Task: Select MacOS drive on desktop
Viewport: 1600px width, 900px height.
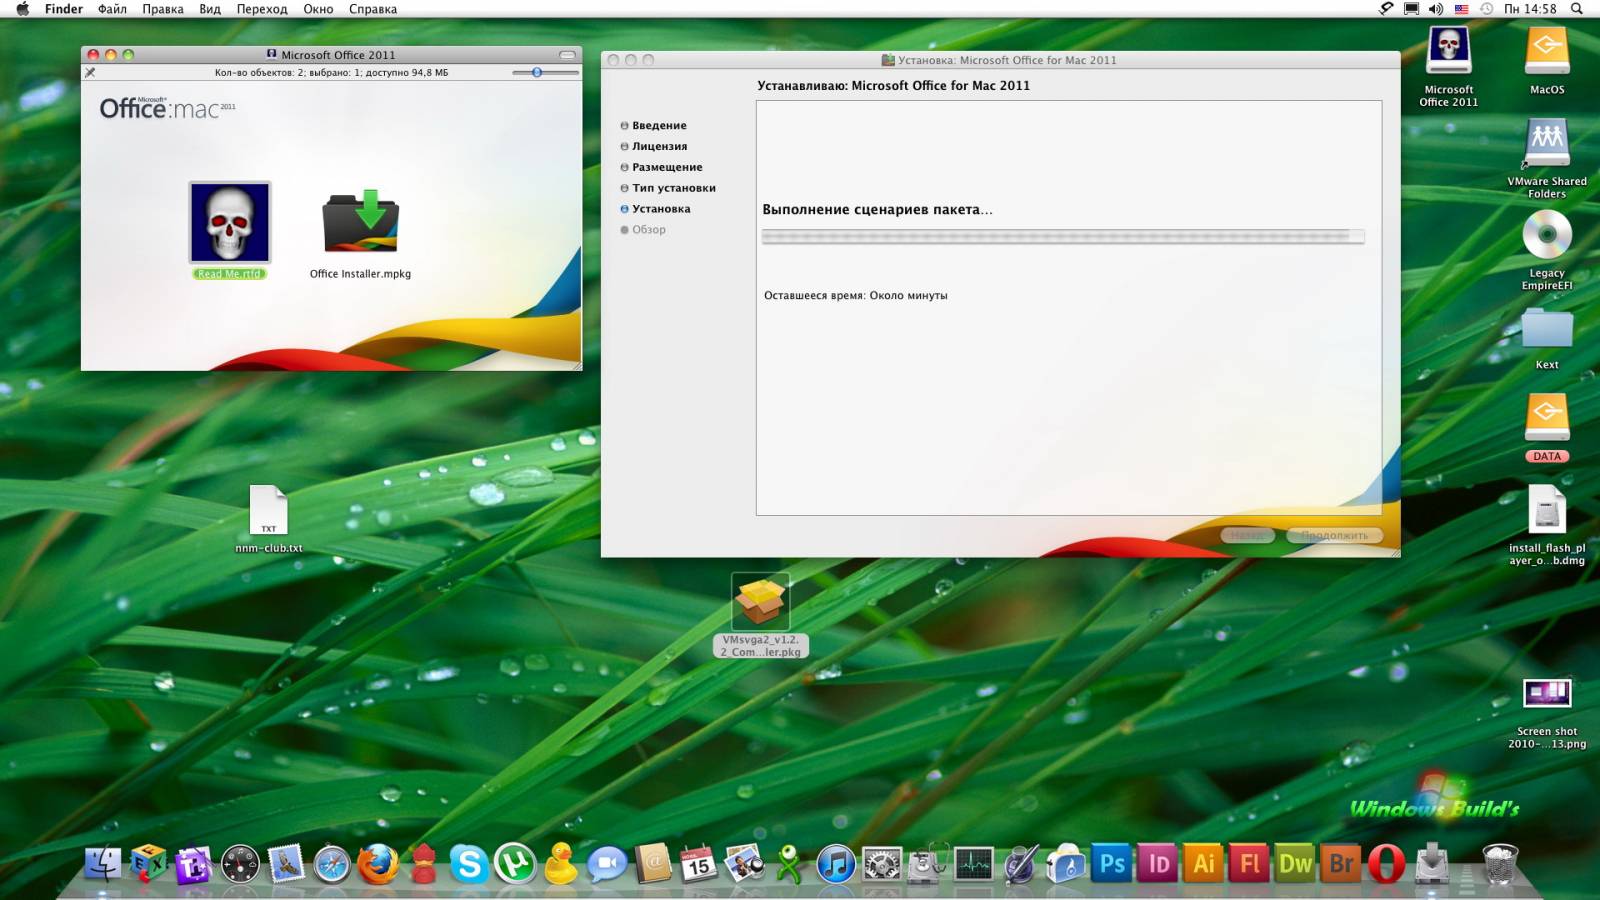Action: 1547,60
